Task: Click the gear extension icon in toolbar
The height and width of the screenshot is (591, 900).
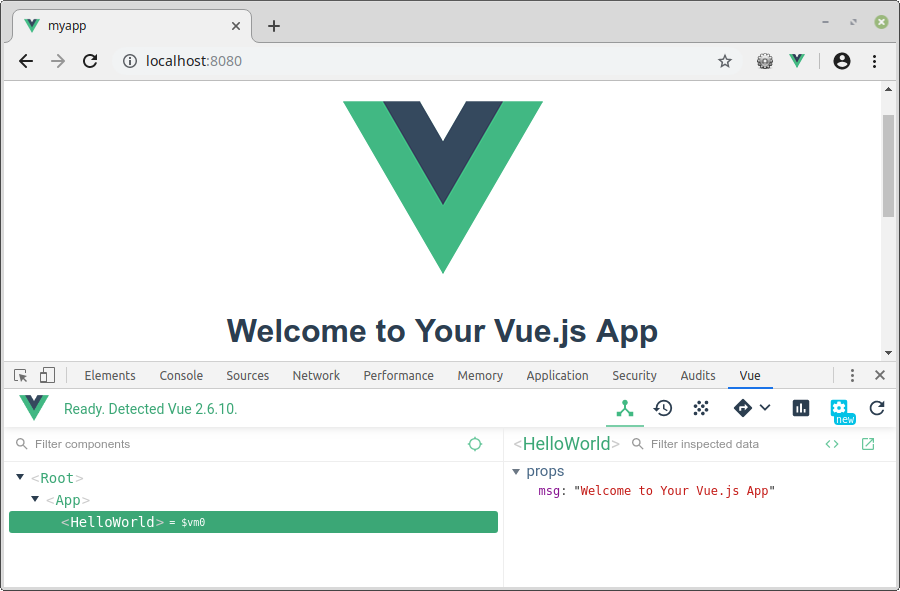Action: click(765, 61)
